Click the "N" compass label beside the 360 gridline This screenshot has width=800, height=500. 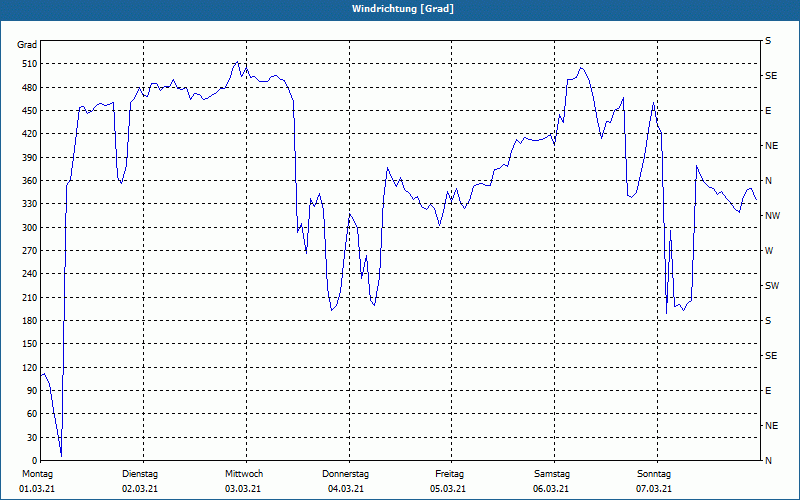coord(769,181)
